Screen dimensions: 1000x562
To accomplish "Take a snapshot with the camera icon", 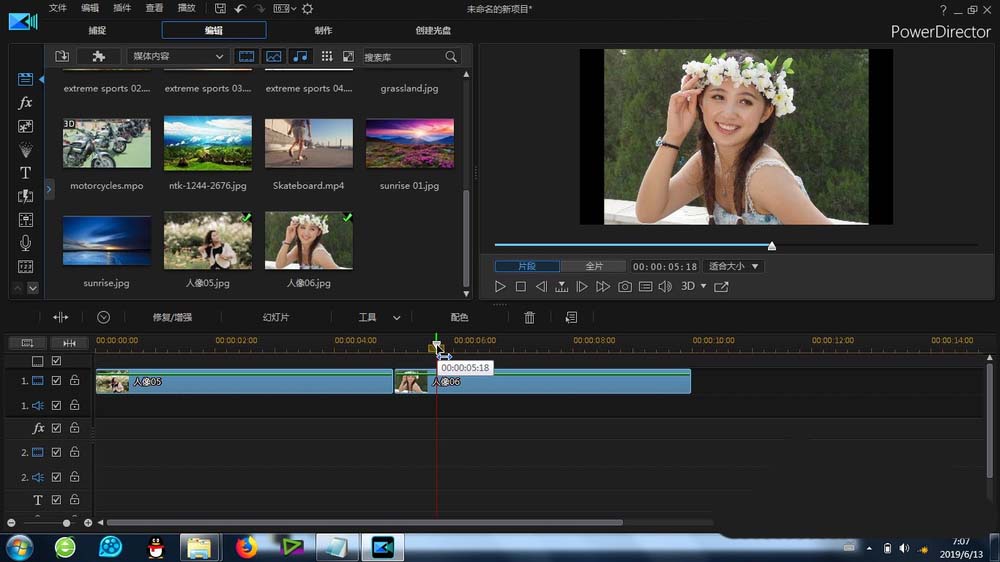I will point(625,287).
